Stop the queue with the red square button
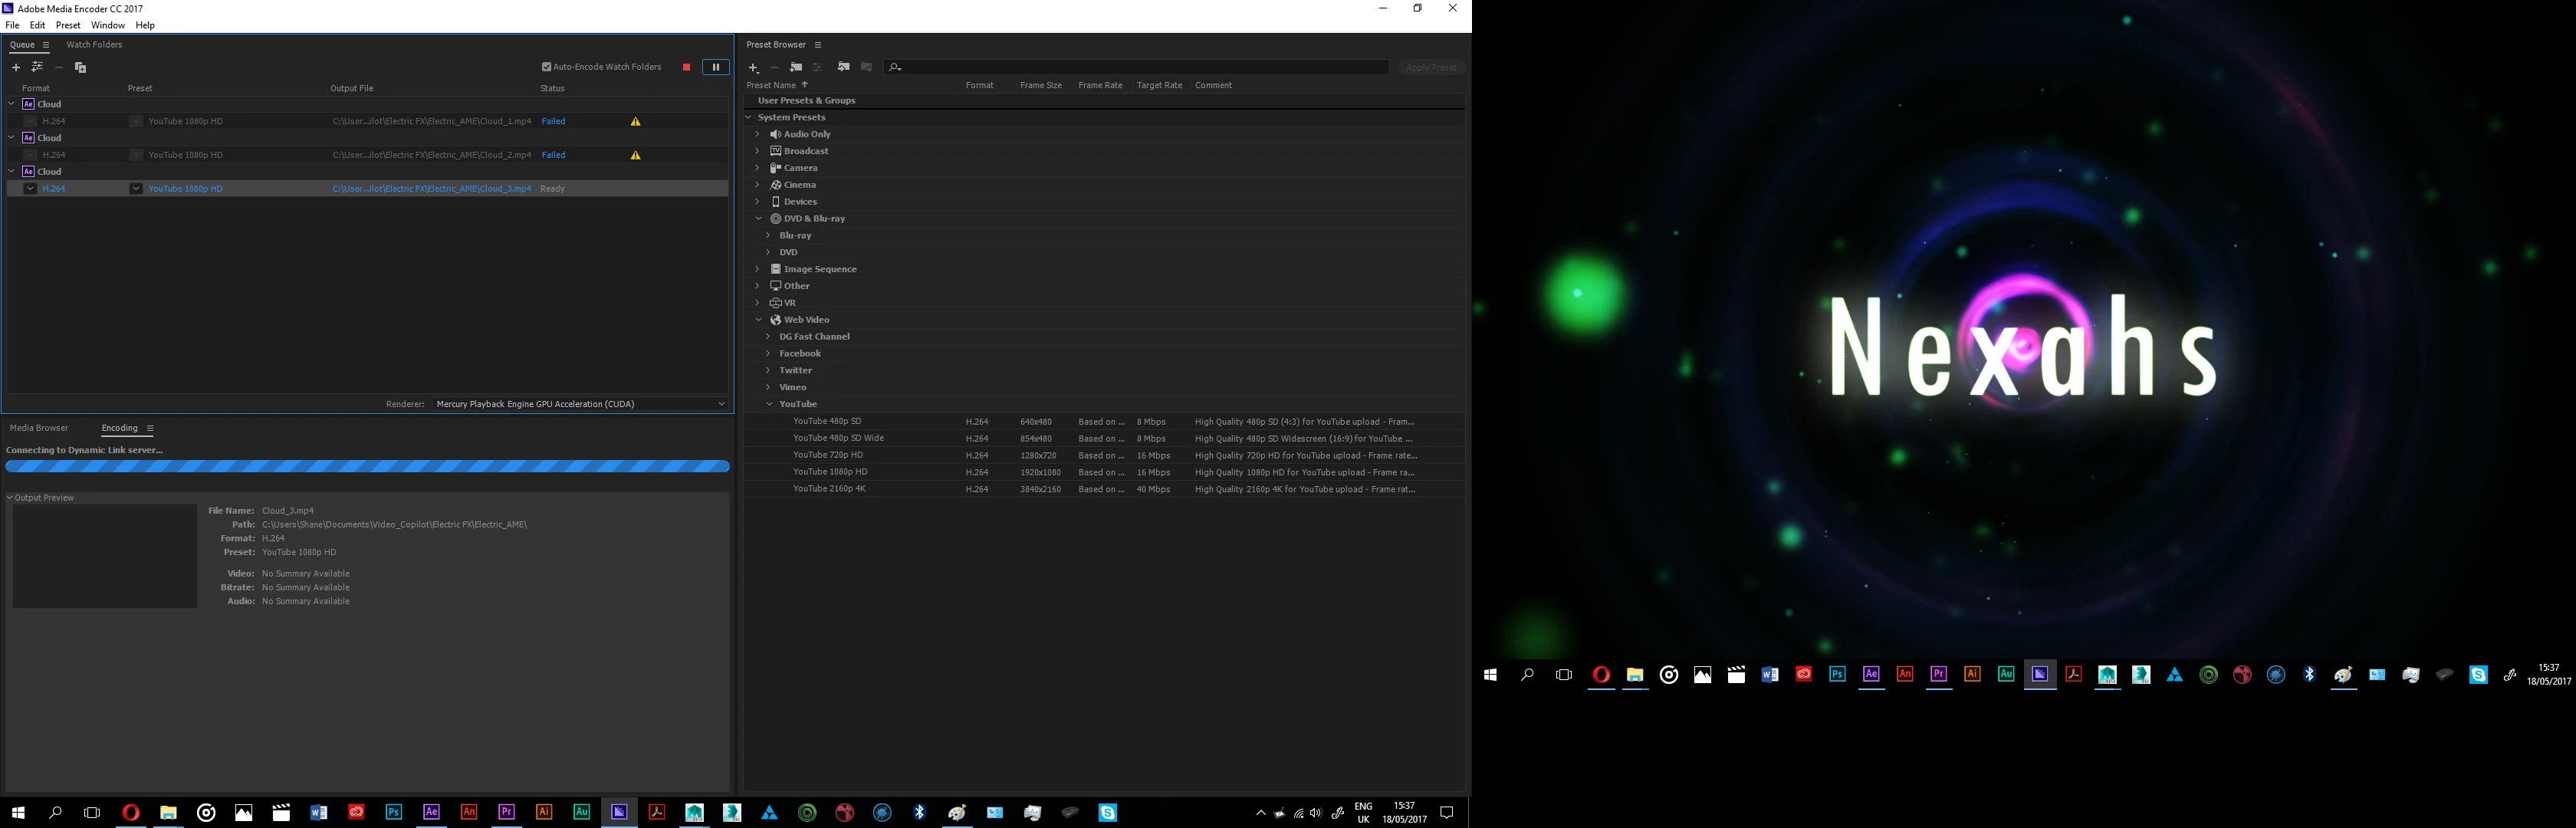Image resolution: width=2576 pixels, height=828 pixels. tap(686, 67)
